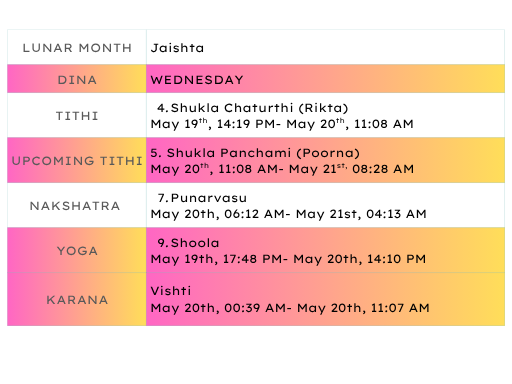Screen dimensions: 512x384
Task: Click the YOGA row label
Action: point(77,251)
